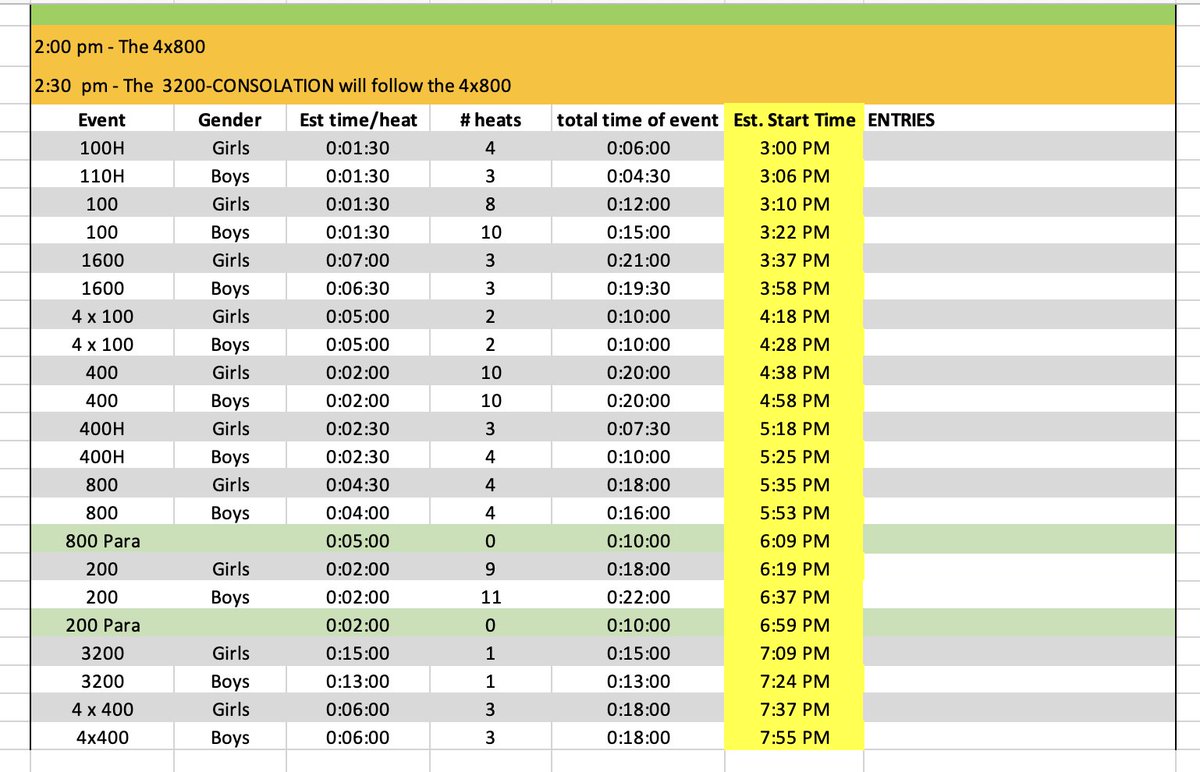Select the '0:13:00' total time in 3200 Boys row
The height and width of the screenshot is (772, 1200).
tap(638, 681)
